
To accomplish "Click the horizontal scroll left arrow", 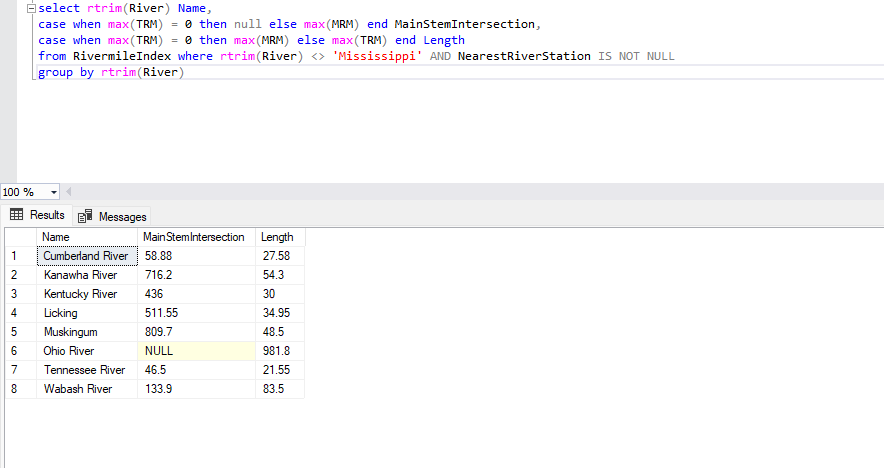I will (x=69, y=192).
